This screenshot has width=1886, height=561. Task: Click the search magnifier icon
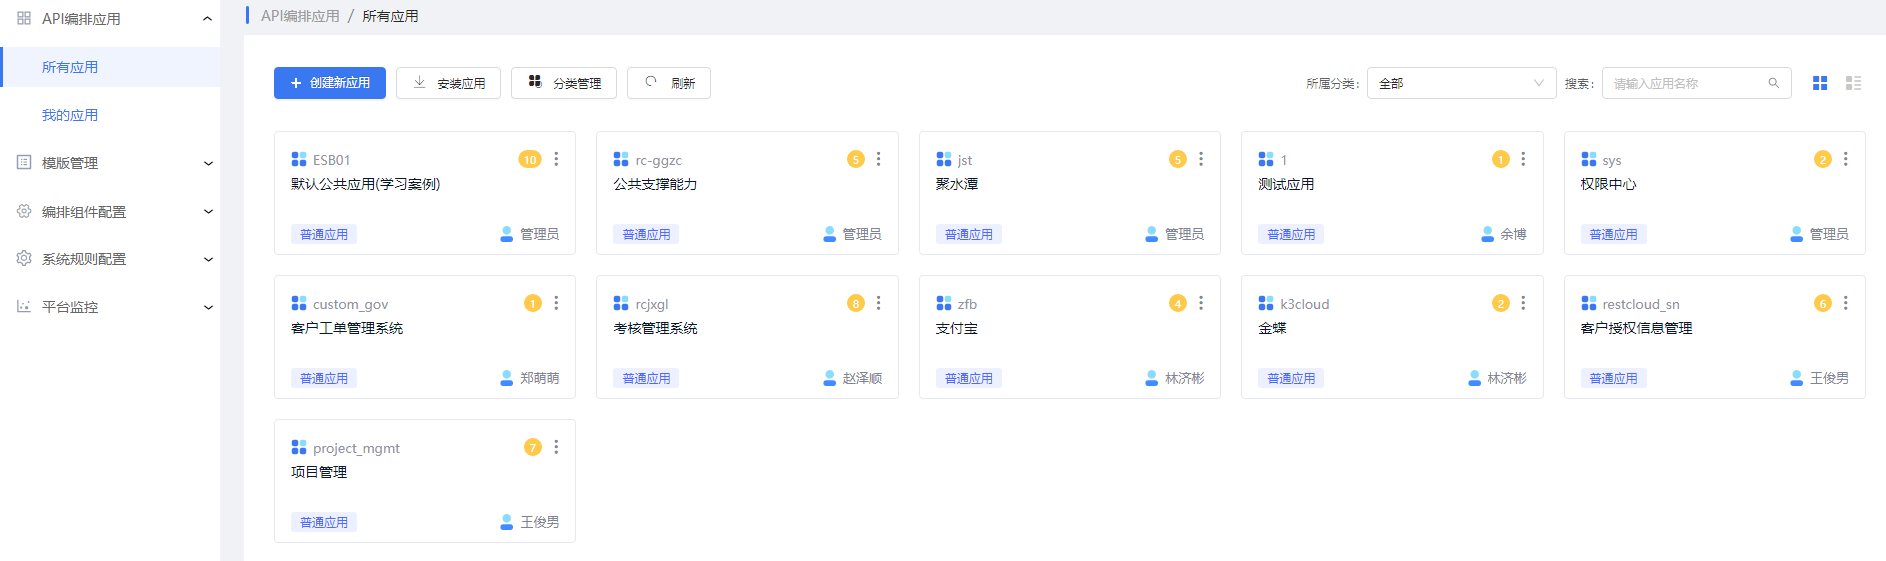(x=1773, y=83)
